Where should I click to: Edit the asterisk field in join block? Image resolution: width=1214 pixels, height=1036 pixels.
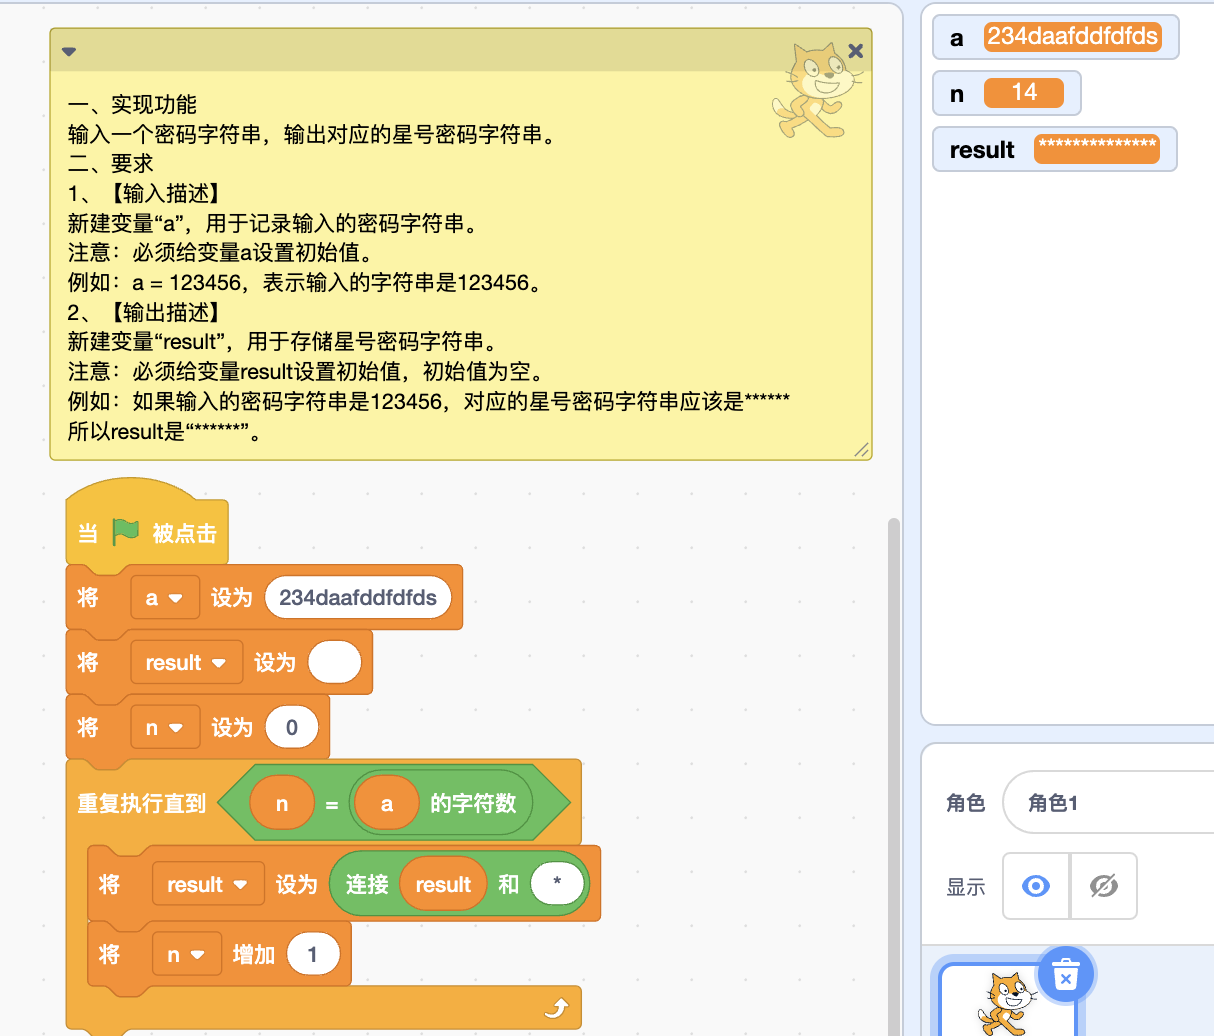tap(557, 884)
